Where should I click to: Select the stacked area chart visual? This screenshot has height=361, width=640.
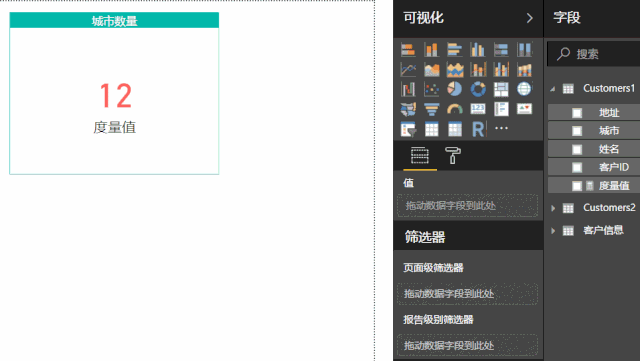[x=454, y=69]
